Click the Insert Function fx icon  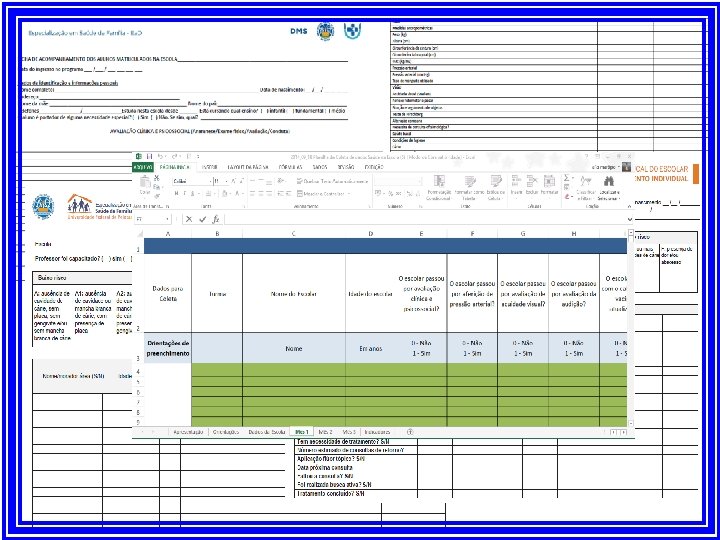[216, 219]
